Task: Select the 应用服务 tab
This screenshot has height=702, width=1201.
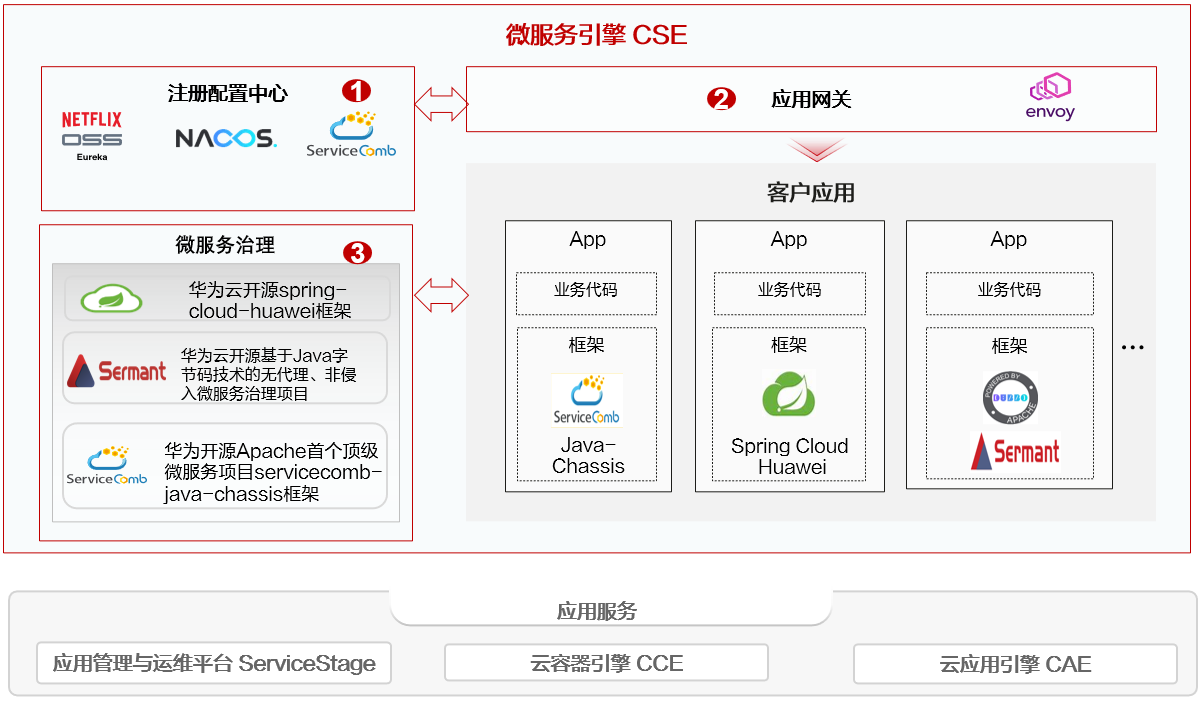Action: (610, 609)
